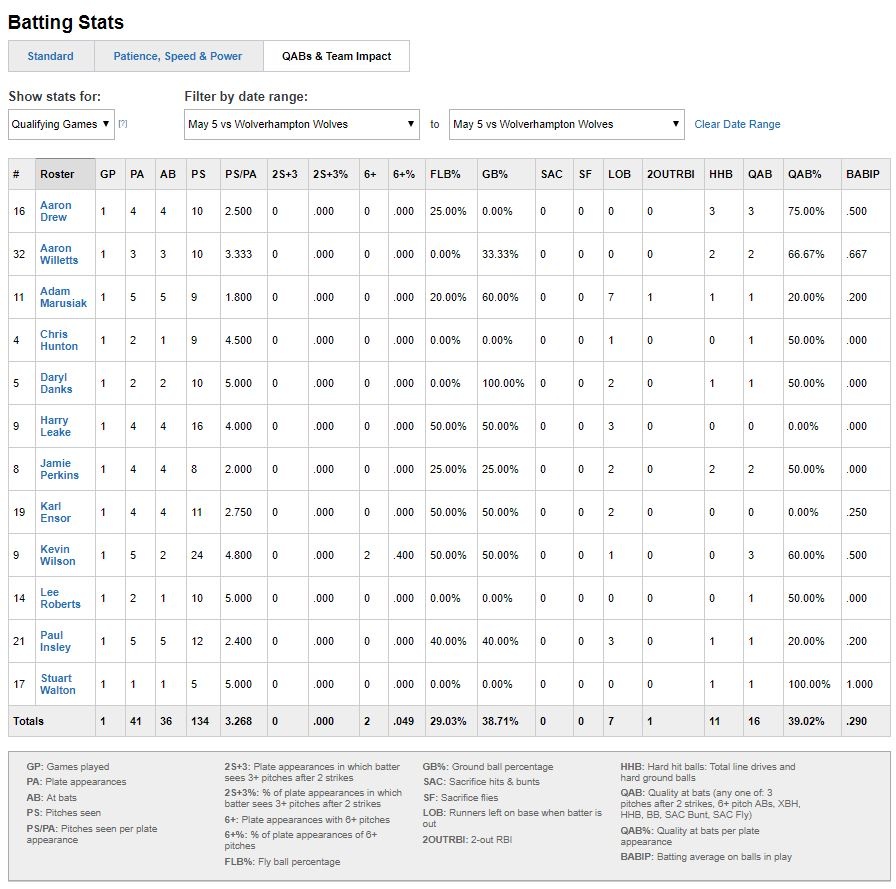Sort by QAB column header
896x889 pixels.
[763, 174]
